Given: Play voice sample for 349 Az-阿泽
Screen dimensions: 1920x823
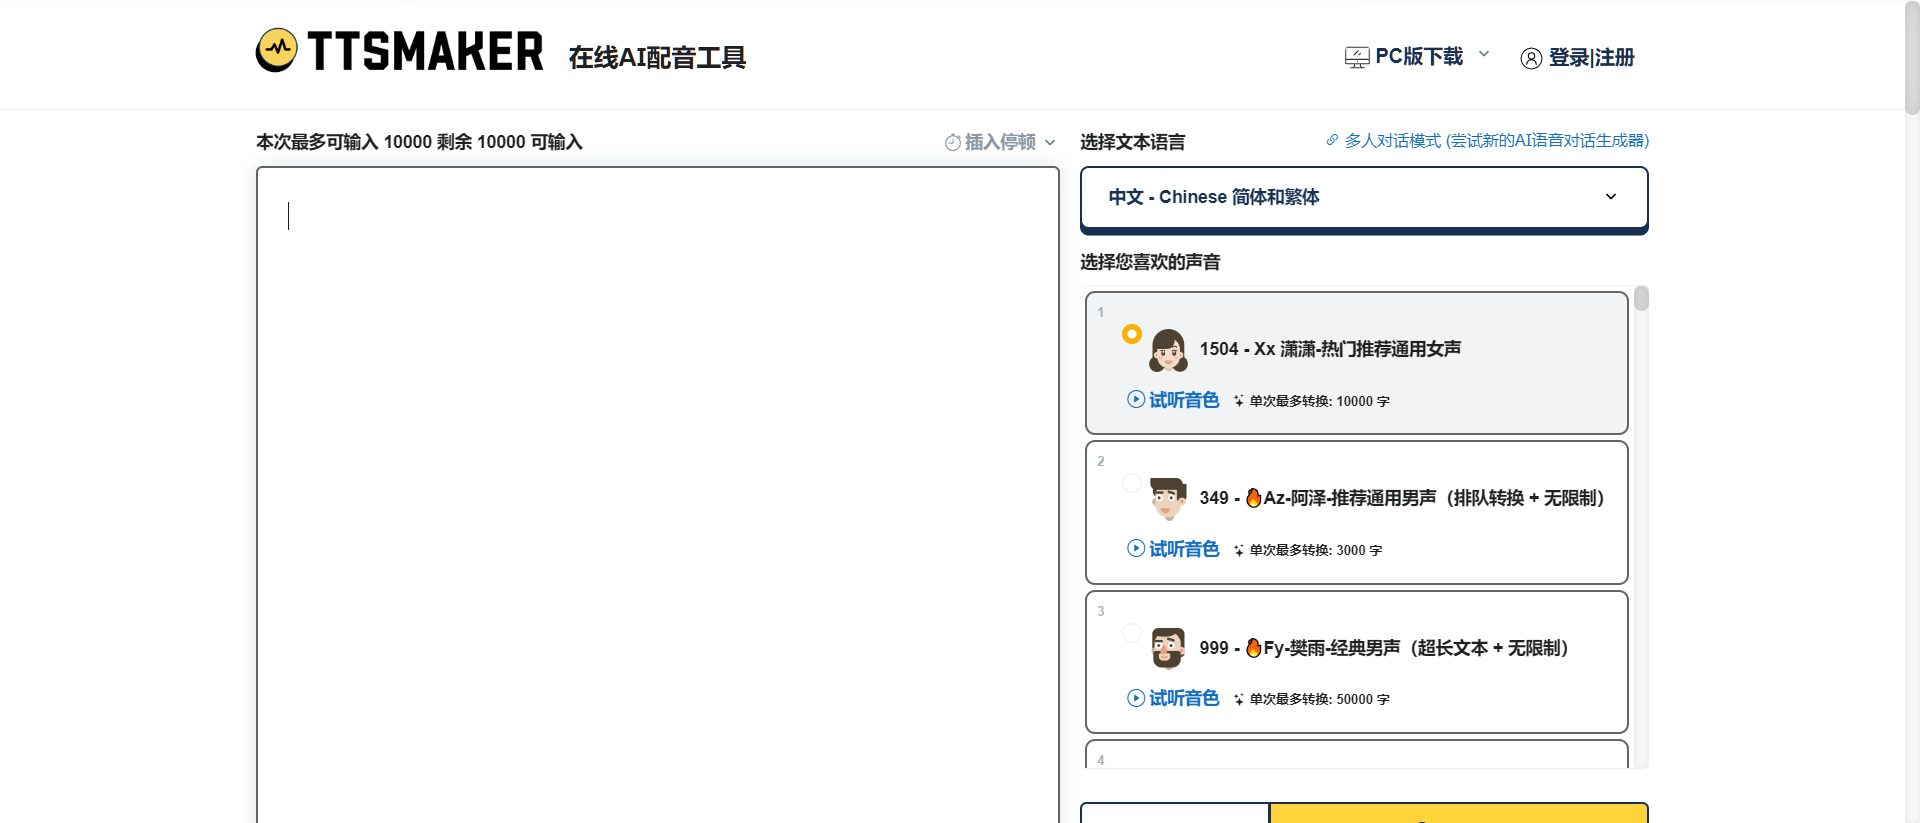Looking at the screenshot, I should [1173, 549].
